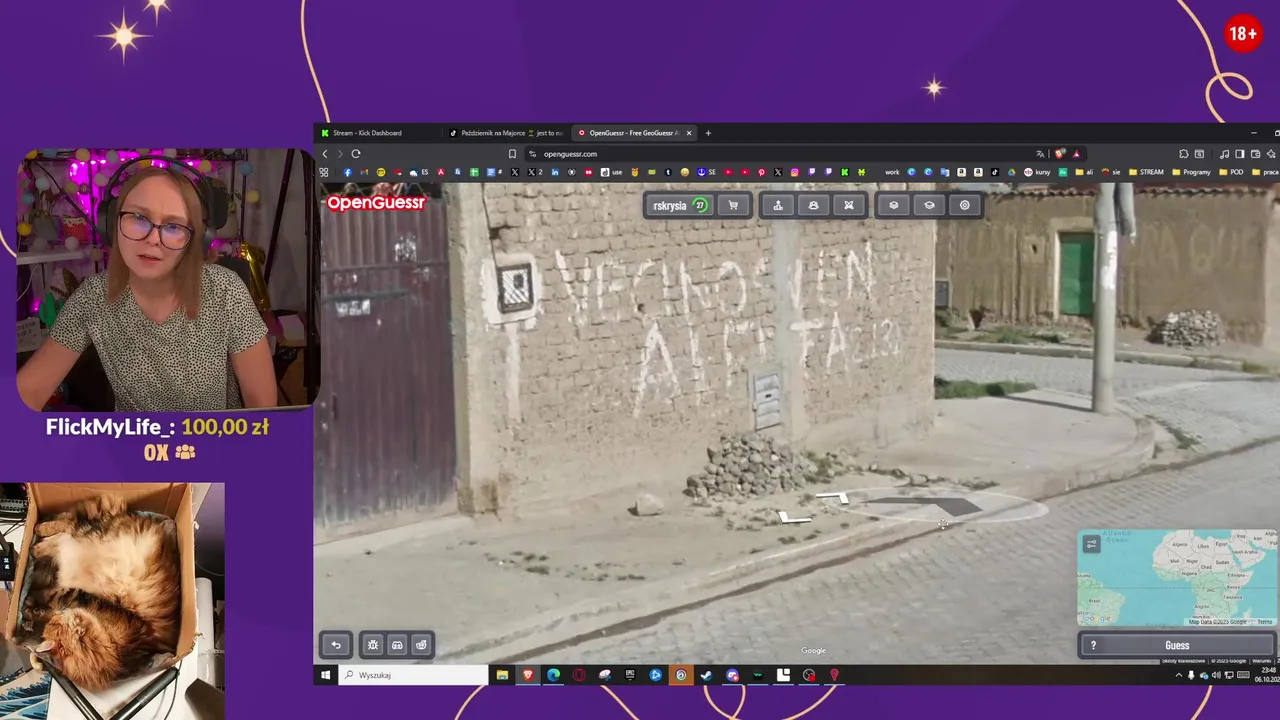
Task: Open OpenGuessr settings gear
Action: [x=965, y=205]
